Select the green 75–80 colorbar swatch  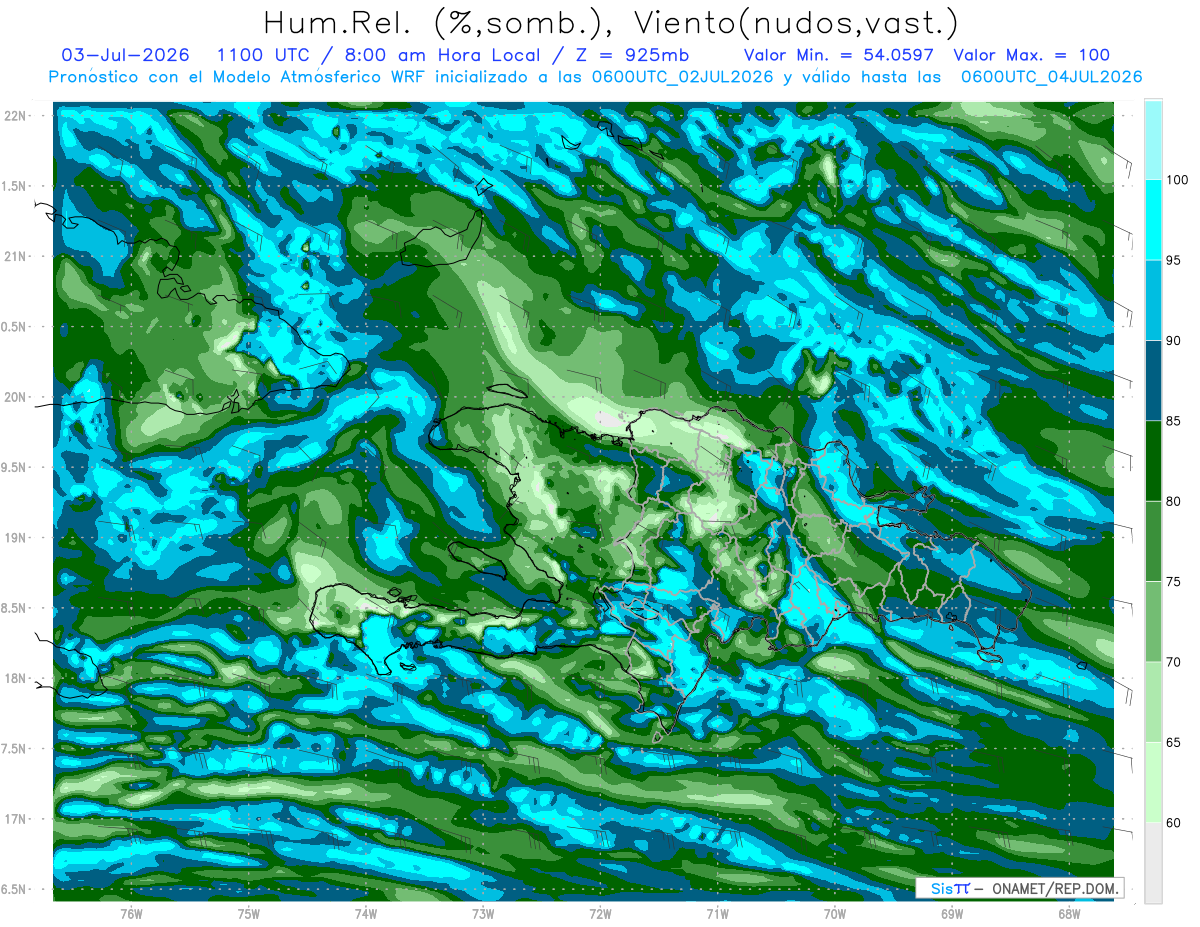[x=1153, y=541]
